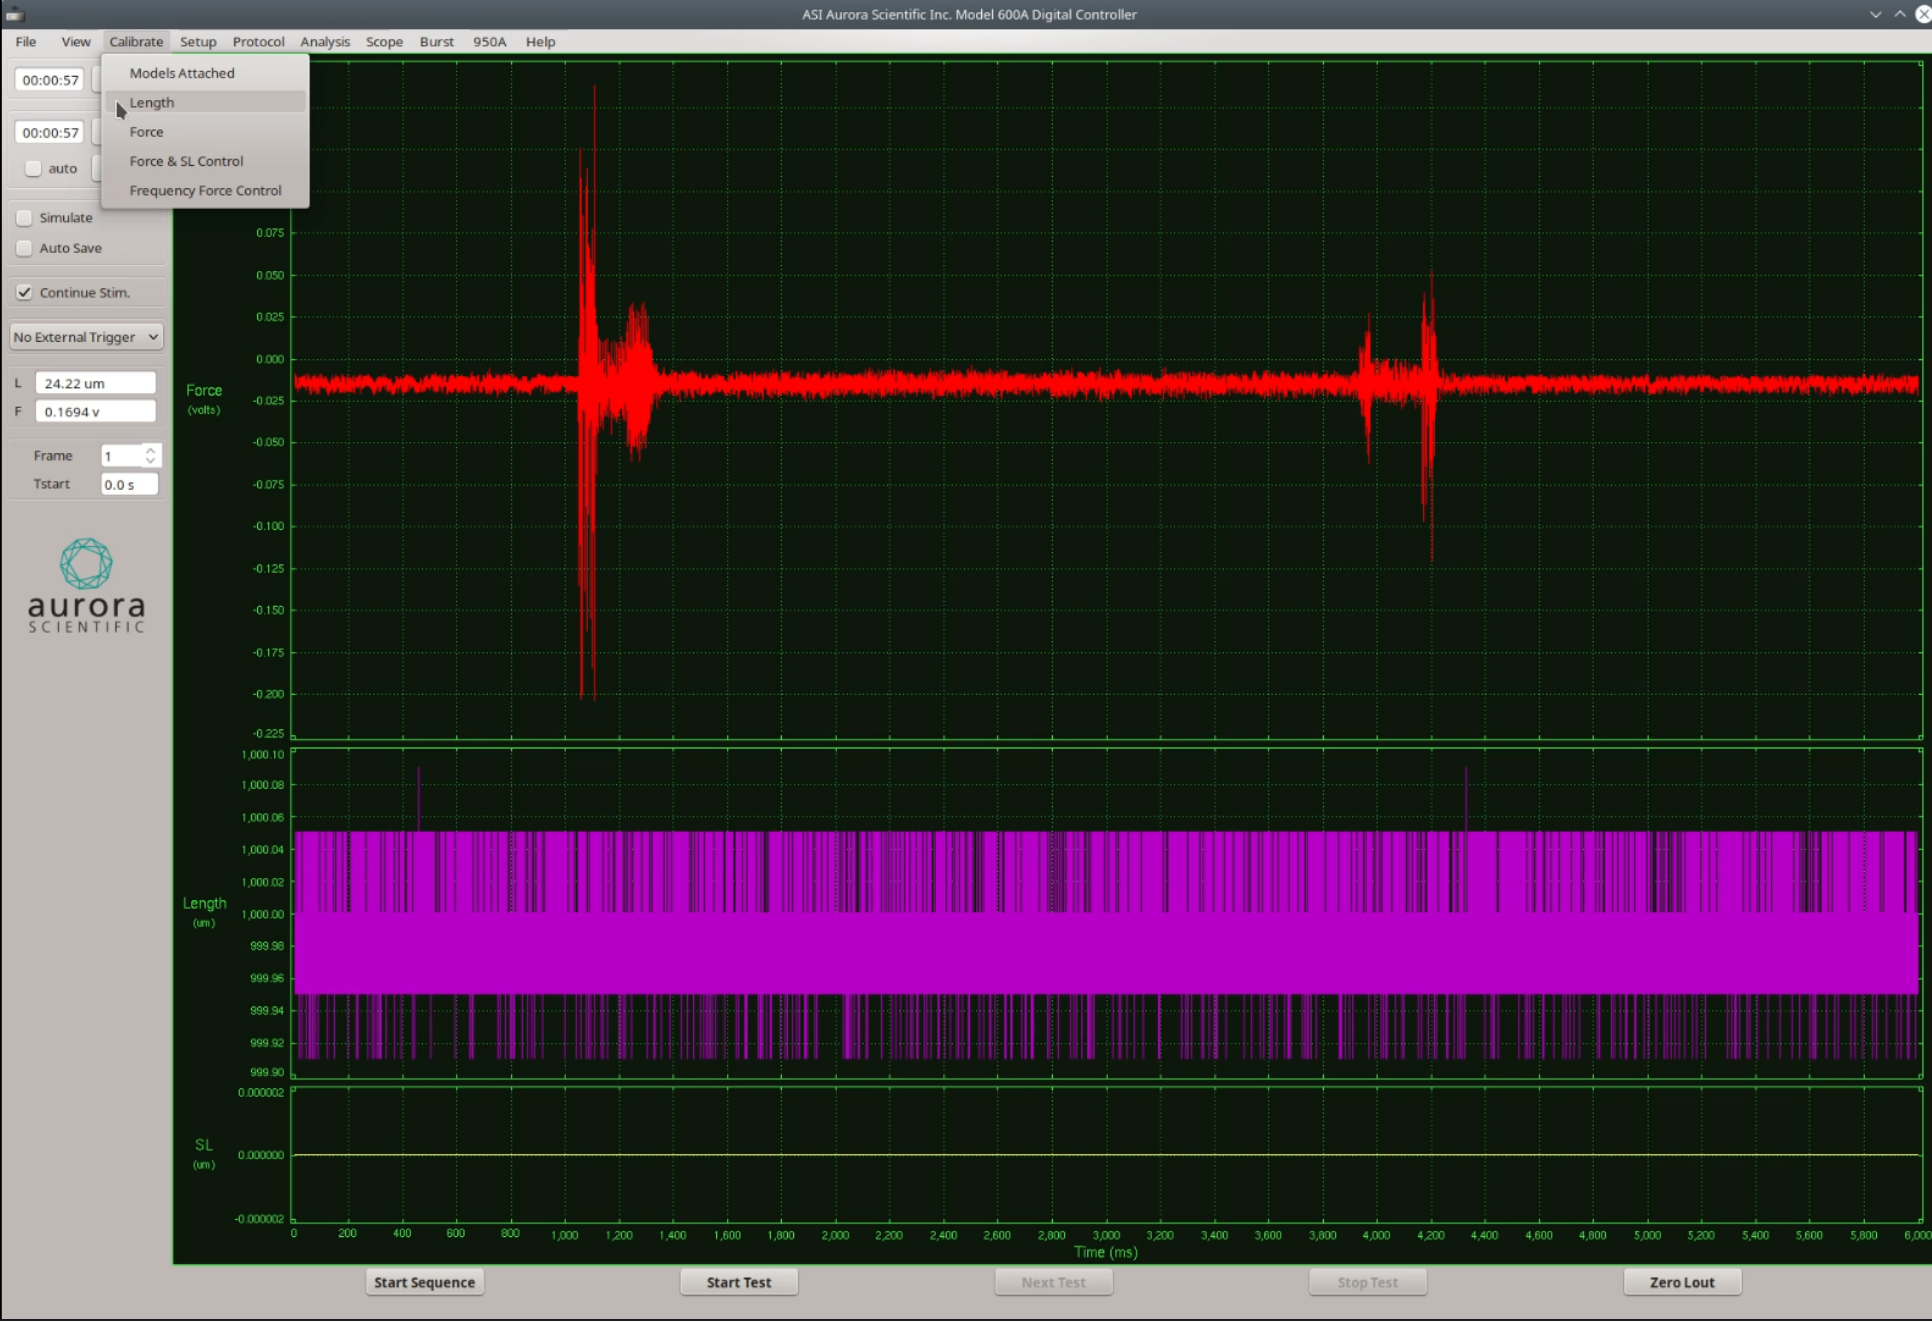Click the Next Test button

(x=1053, y=1282)
